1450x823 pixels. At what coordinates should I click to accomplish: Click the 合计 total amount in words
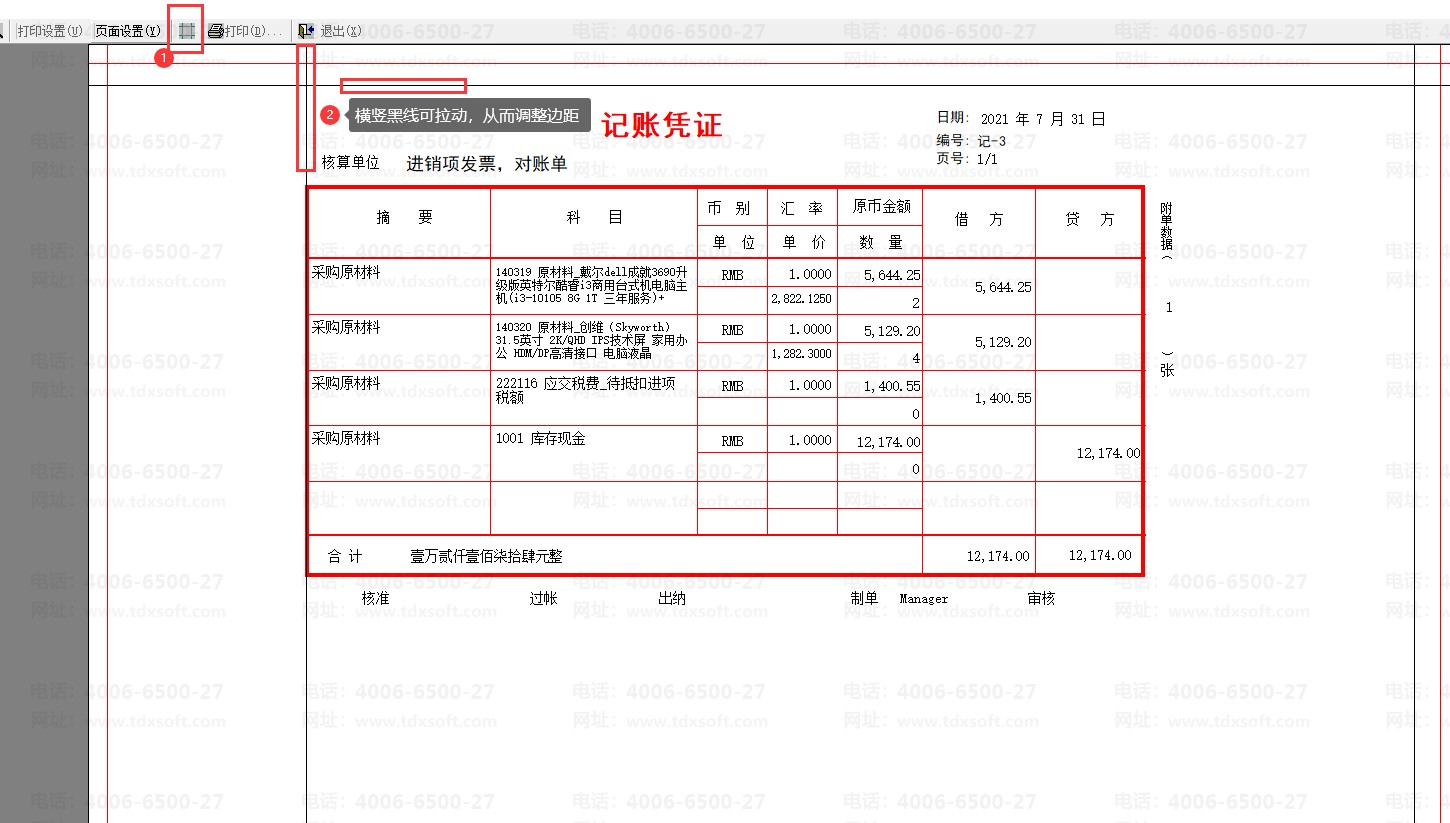point(486,556)
